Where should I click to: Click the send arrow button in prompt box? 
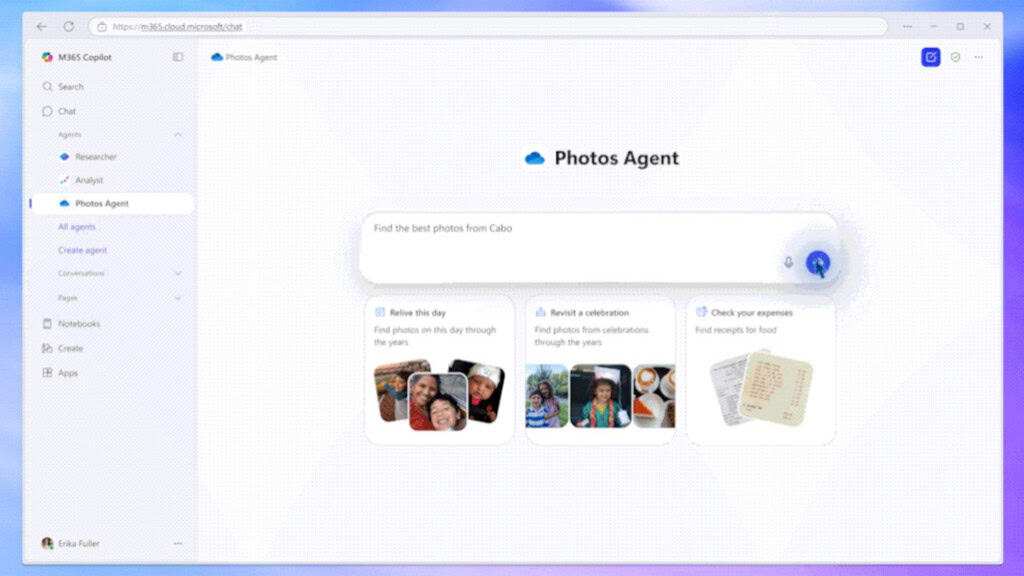click(x=818, y=262)
